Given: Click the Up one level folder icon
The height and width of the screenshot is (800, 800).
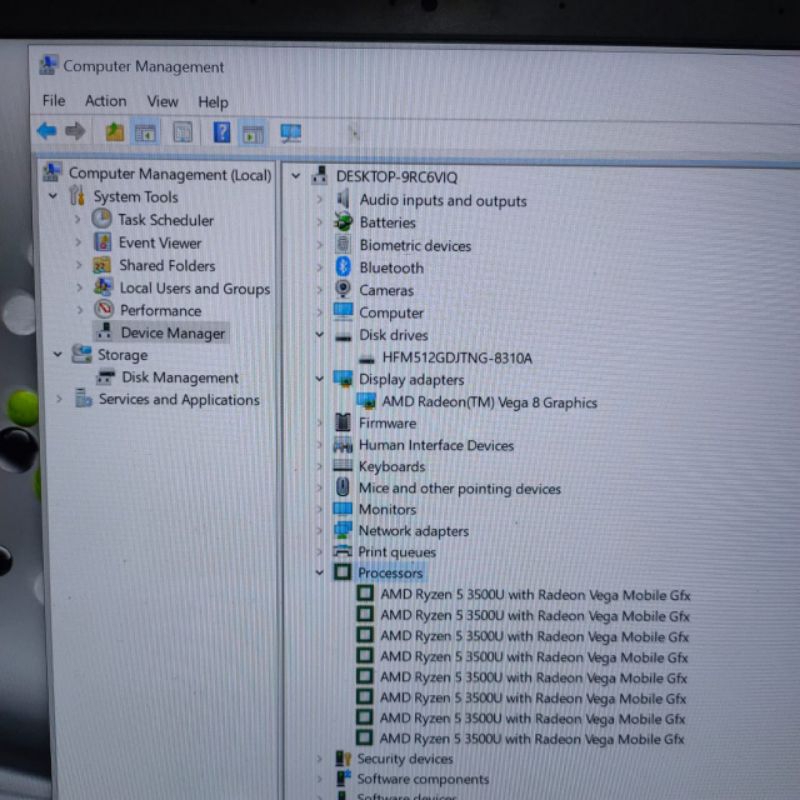Looking at the screenshot, I should coord(114,132).
